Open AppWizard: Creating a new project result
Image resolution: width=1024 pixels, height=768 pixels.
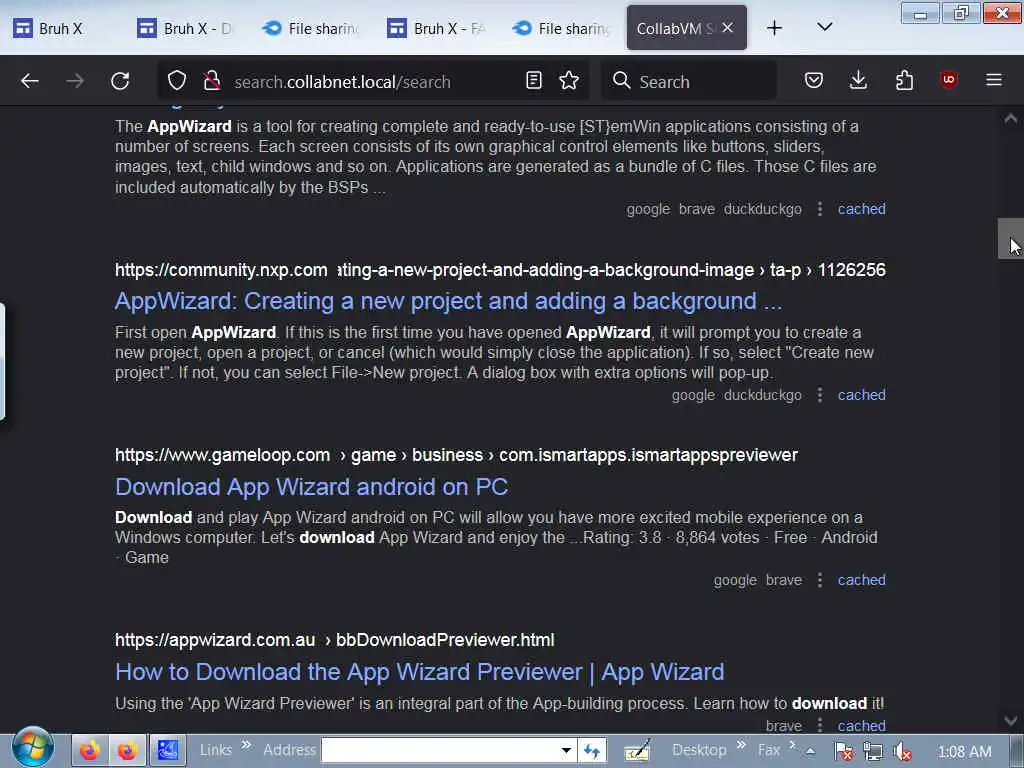(x=448, y=301)
